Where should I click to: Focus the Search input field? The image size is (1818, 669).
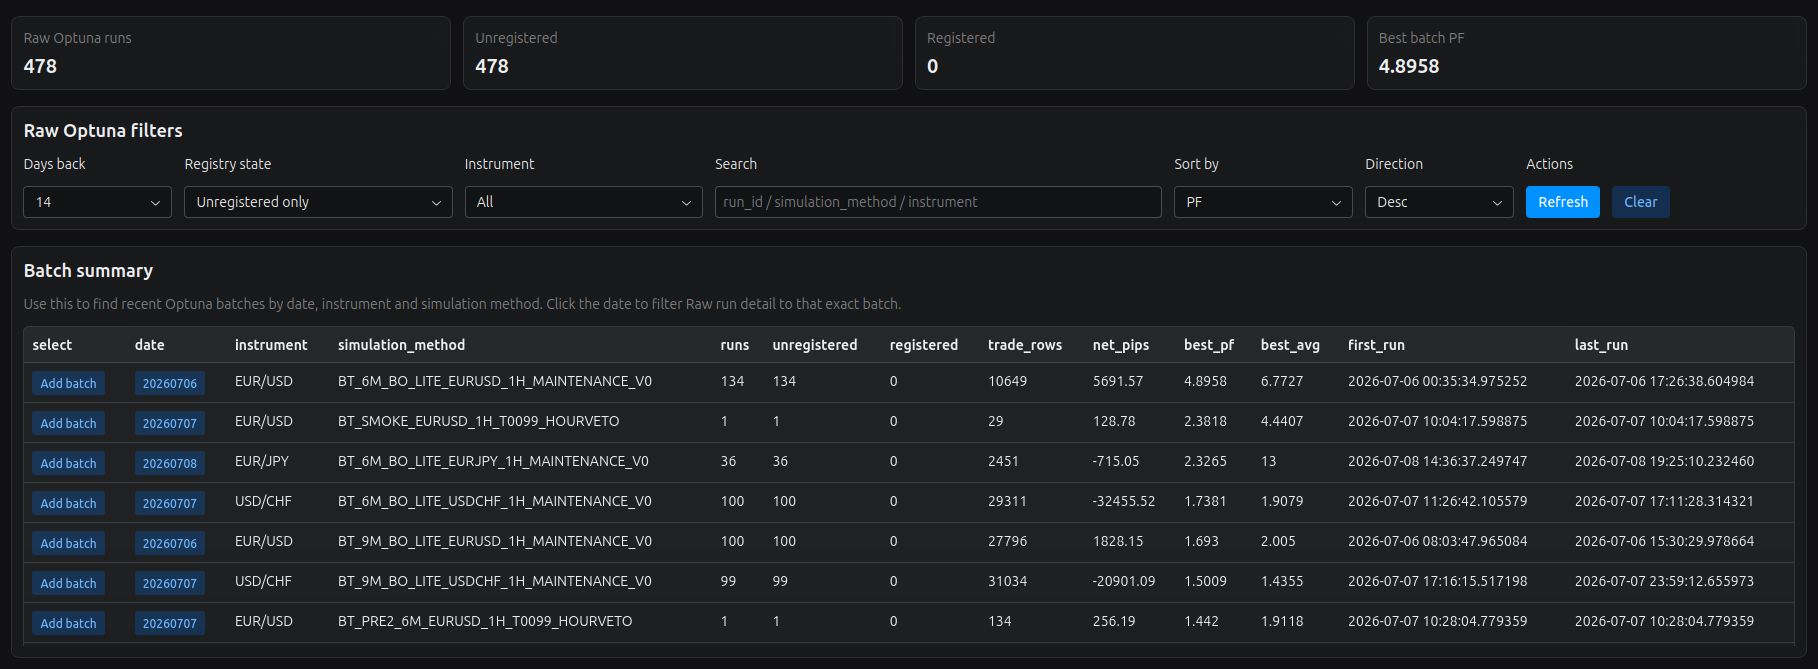[x=938, y=202]
